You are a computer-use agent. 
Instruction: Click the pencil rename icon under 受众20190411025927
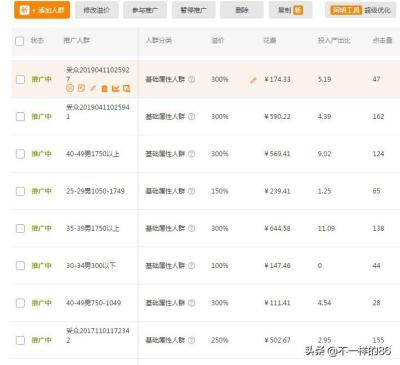pyautogui.click(x=93, y=88)
